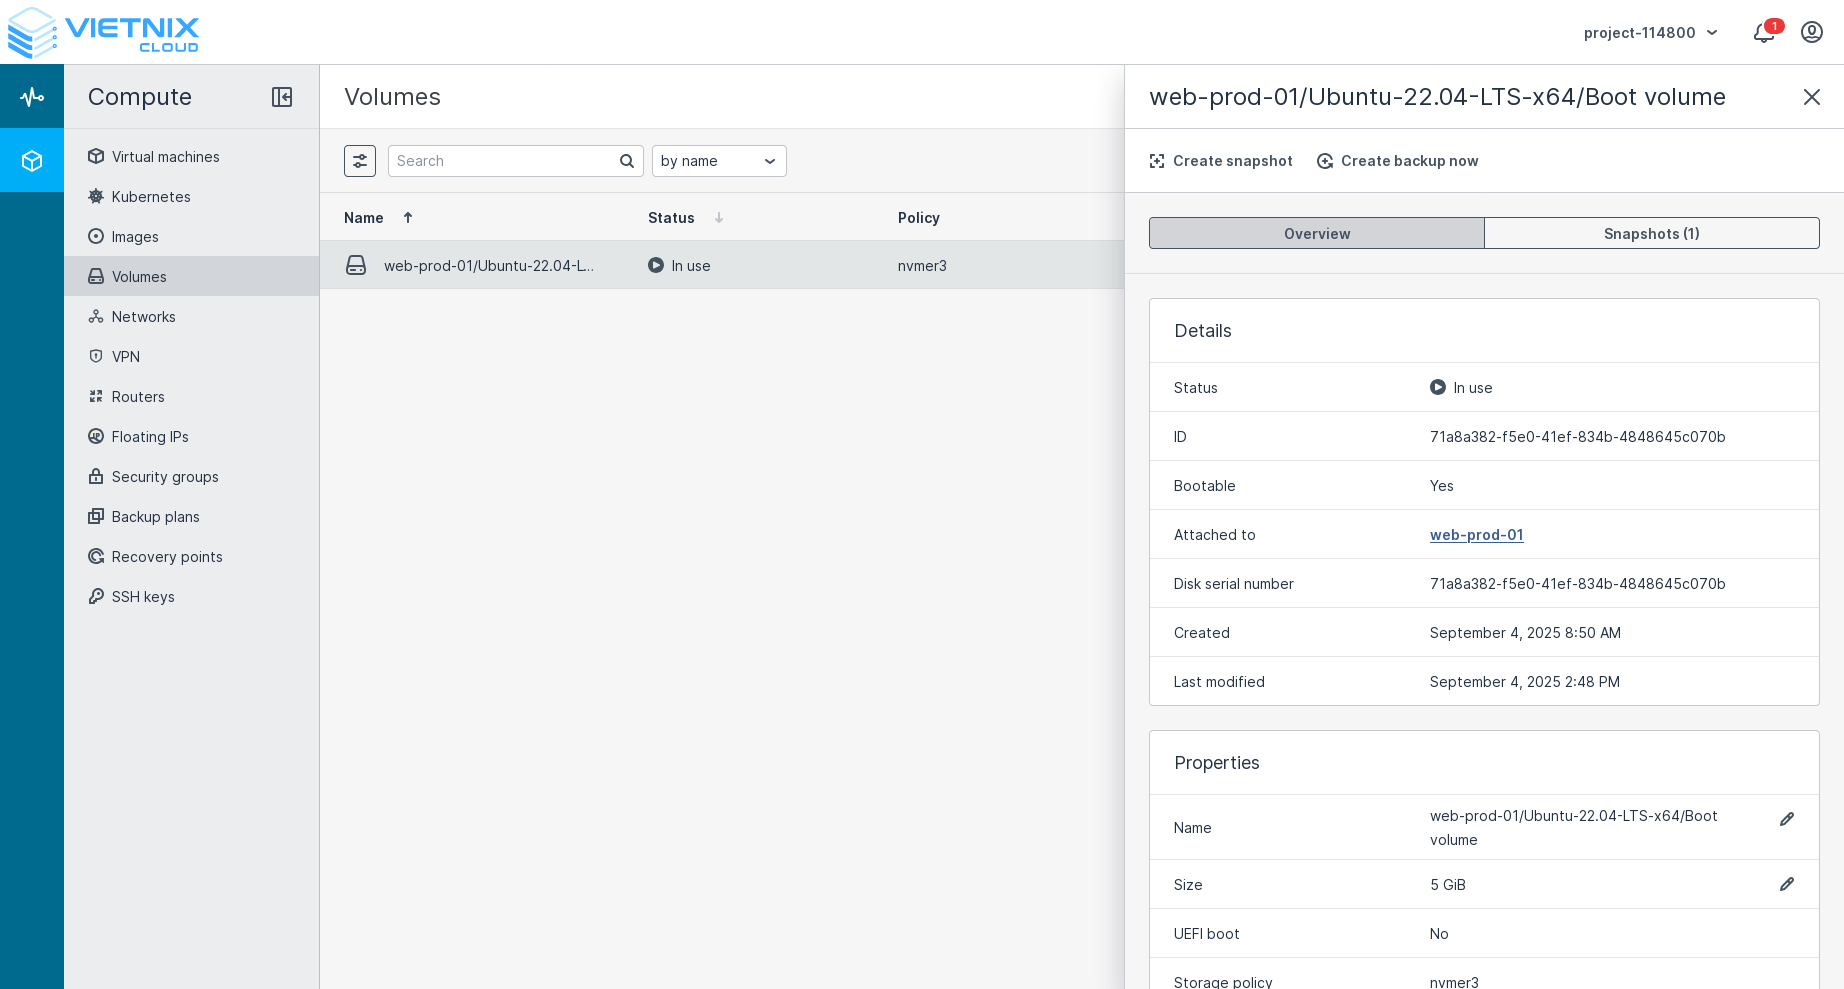Open the Kubernetes section
Viewport: 1844px width, 989px height.
(x=151, y=197)
